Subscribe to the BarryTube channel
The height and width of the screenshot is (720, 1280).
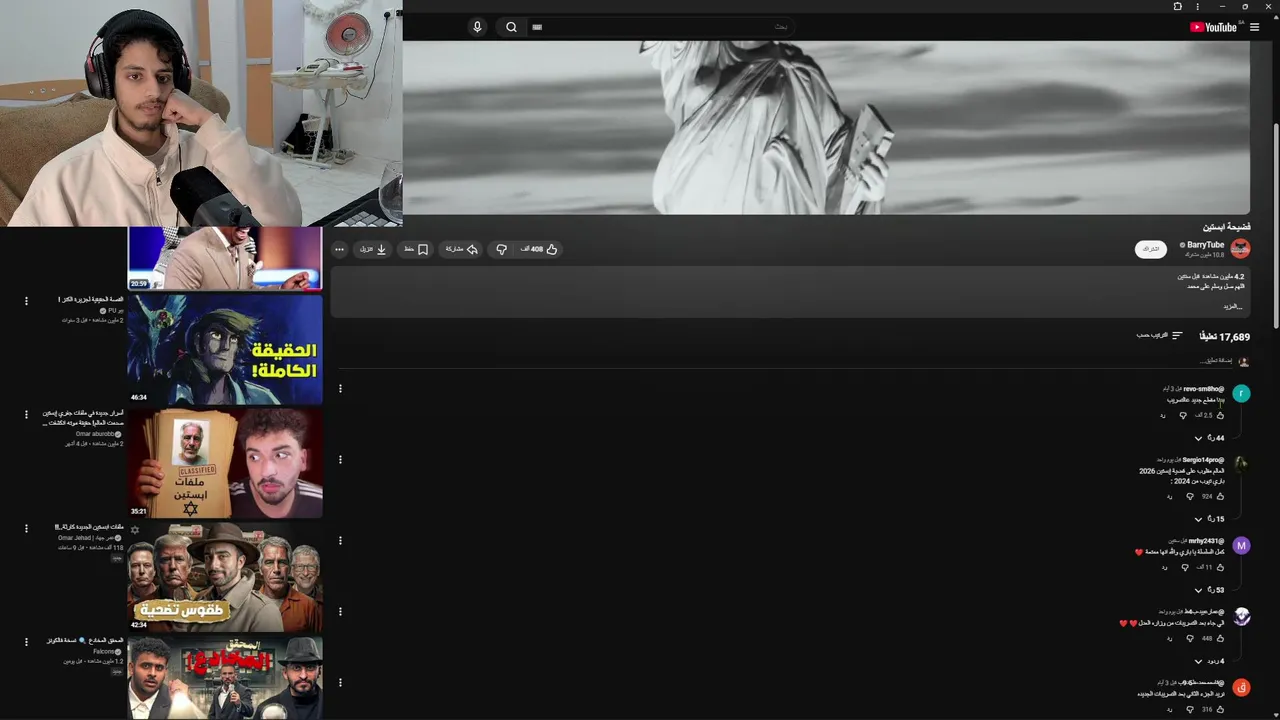1150,249
